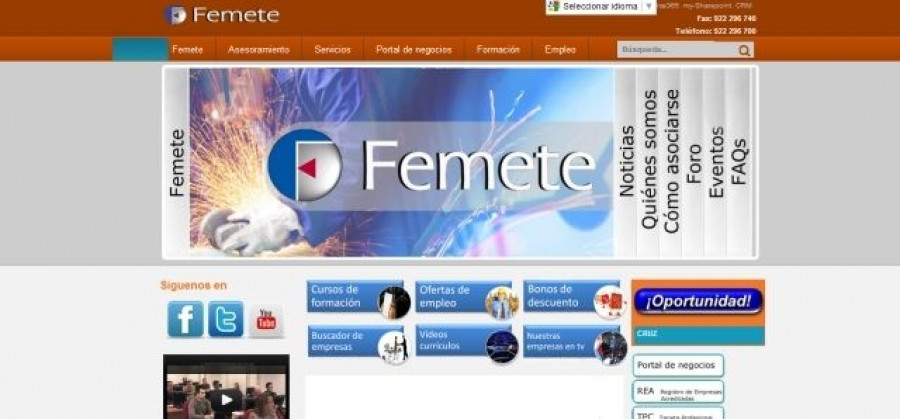Select the Foro slider tab
900x419 pixels.
[693, 162]
